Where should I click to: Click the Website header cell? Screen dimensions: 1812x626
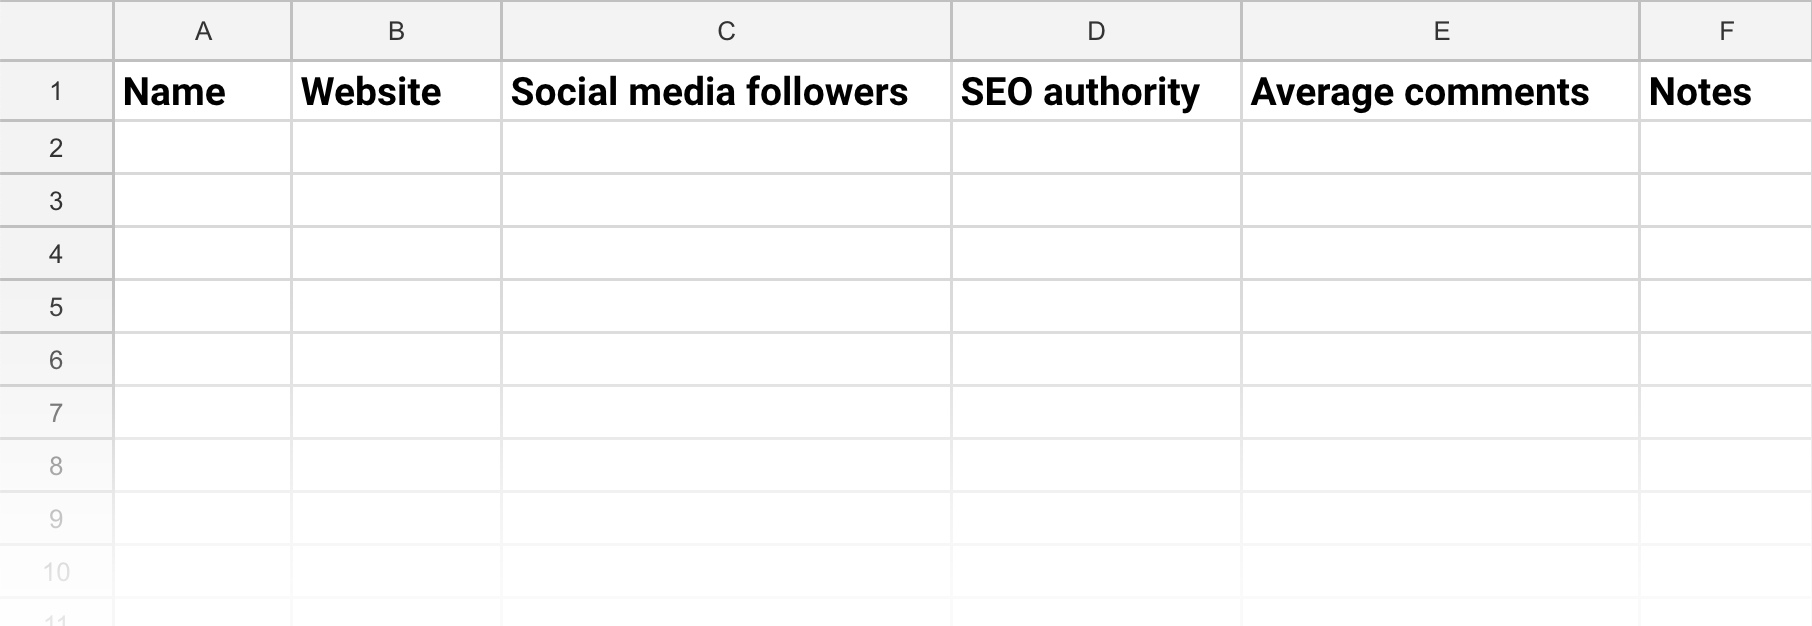396,91
